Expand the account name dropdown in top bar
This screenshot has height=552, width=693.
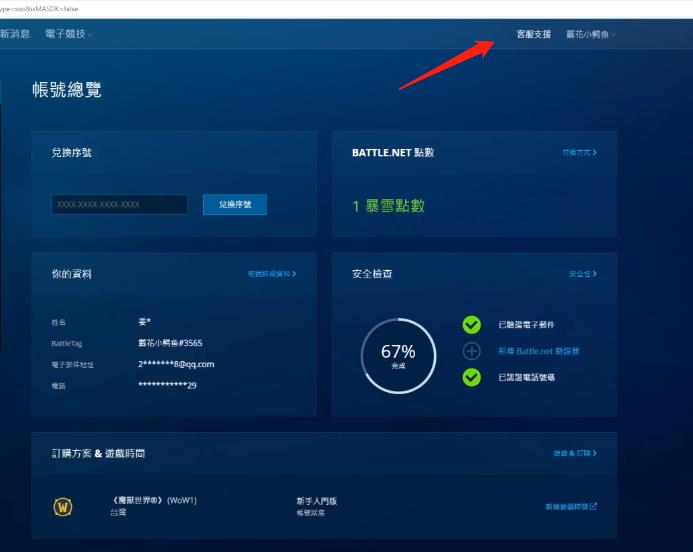point(591,34)
